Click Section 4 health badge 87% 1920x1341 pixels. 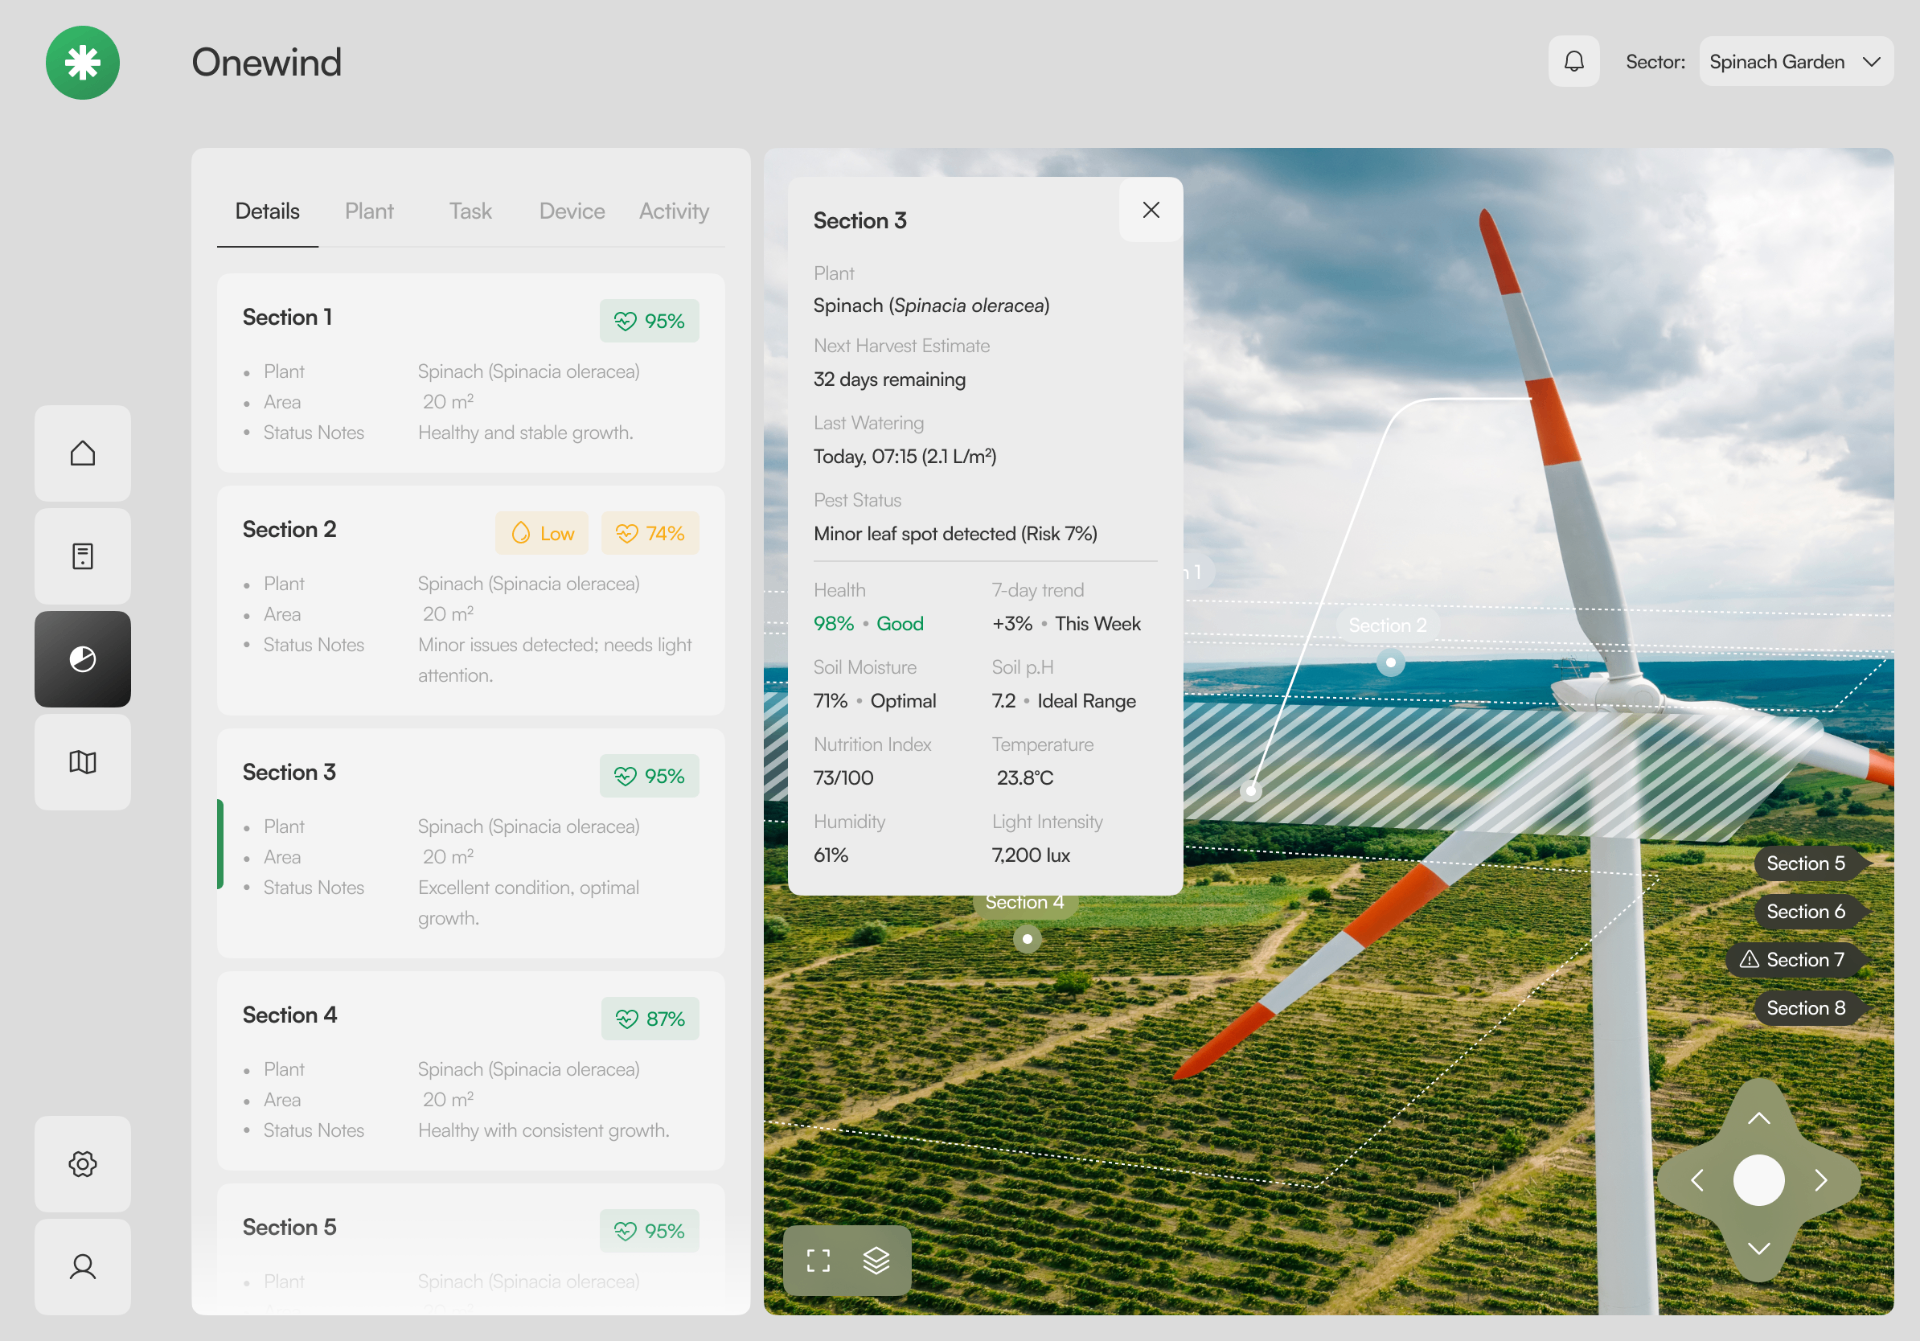650,1019
